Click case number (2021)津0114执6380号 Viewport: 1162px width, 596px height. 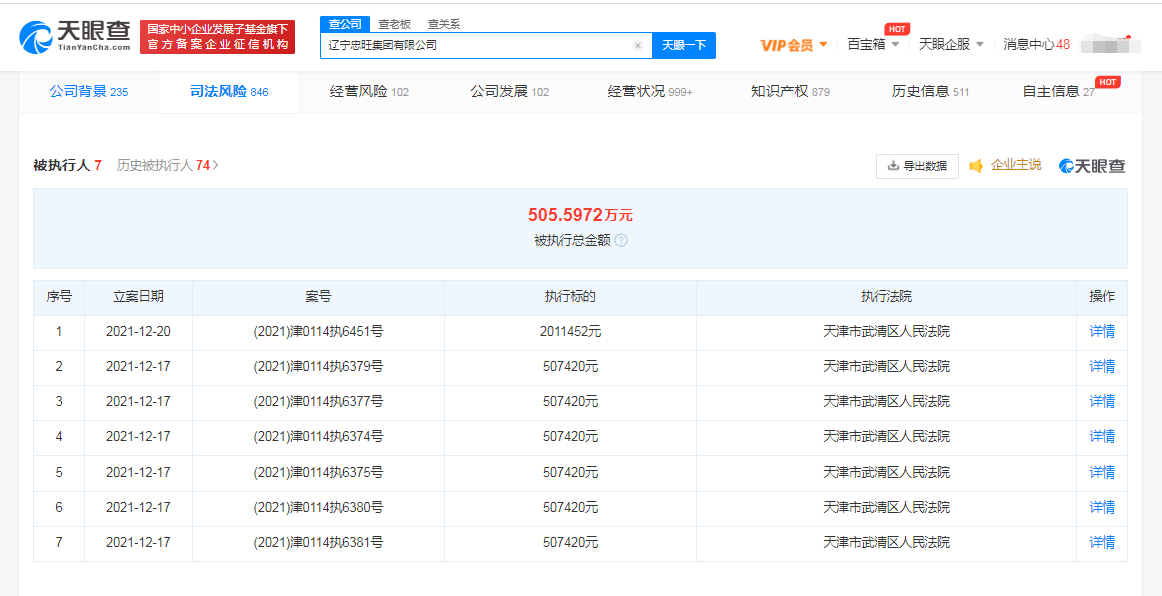click(318, 507)
